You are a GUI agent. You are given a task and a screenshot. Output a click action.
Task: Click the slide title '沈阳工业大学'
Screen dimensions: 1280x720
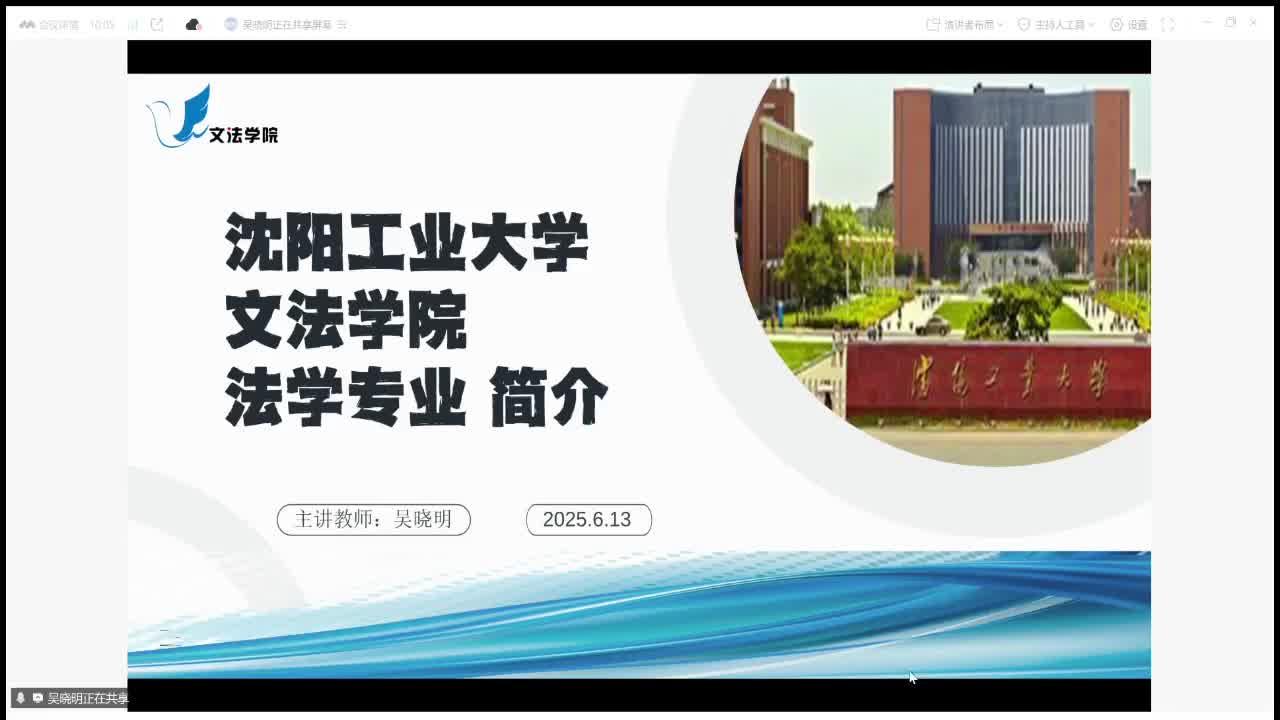407,242
